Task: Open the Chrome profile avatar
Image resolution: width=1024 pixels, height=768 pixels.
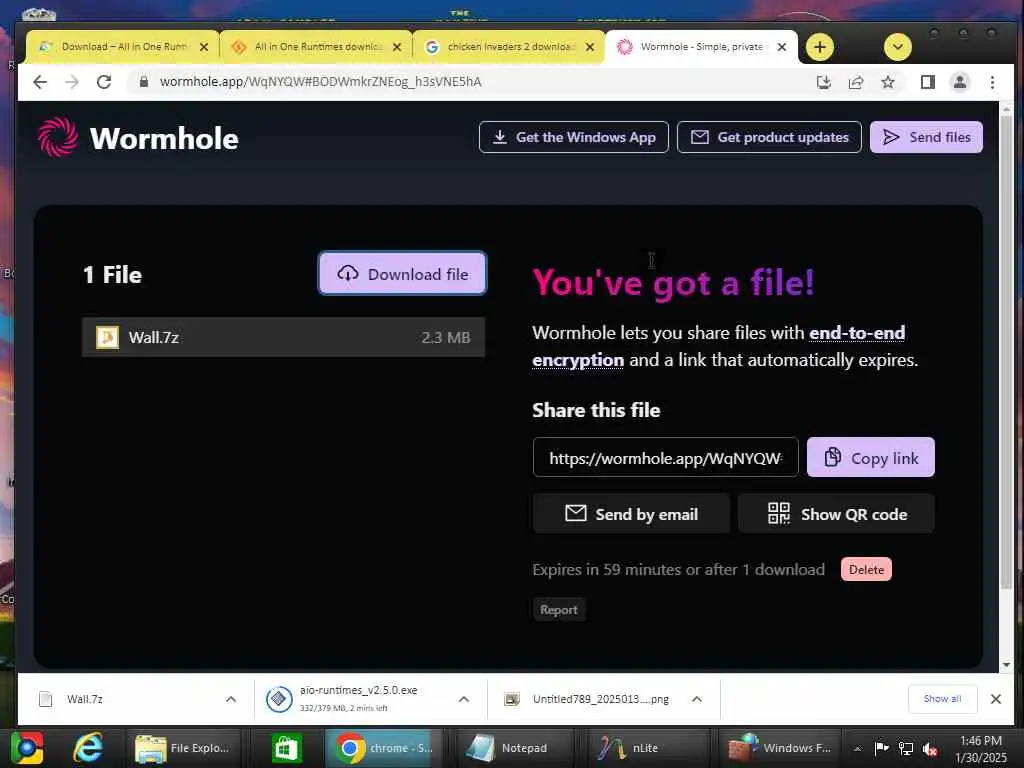Action: [x=960, y=82]
